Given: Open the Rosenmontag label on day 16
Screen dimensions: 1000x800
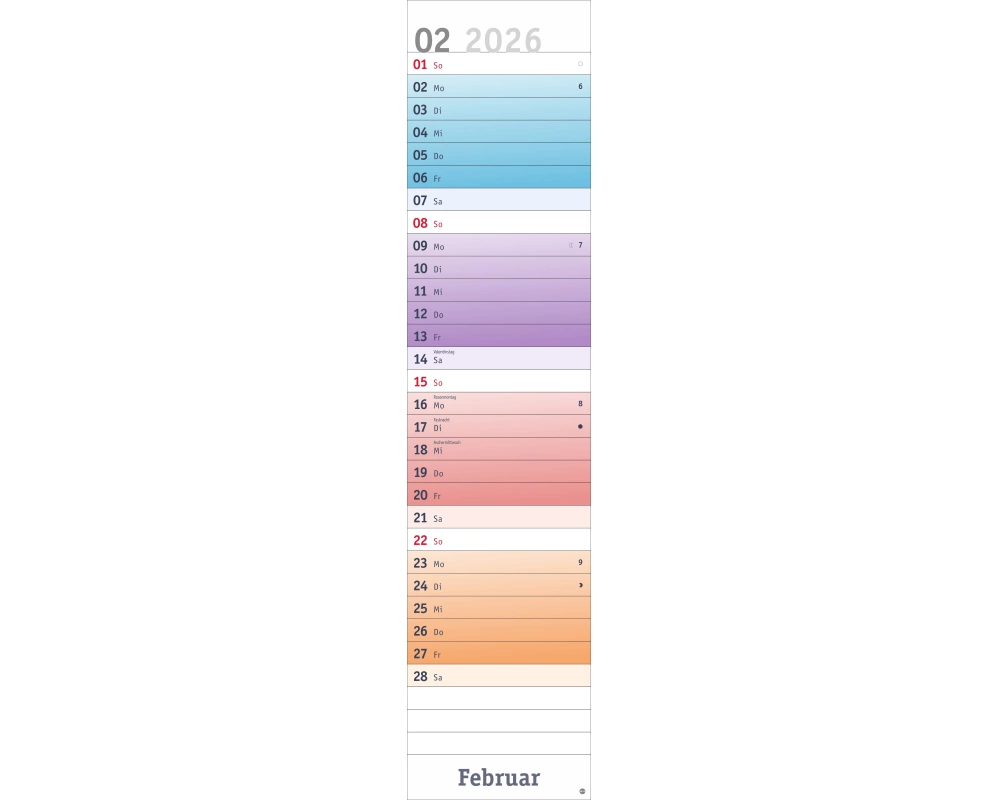Looking at the screenshot, I should tap(445, 397).
